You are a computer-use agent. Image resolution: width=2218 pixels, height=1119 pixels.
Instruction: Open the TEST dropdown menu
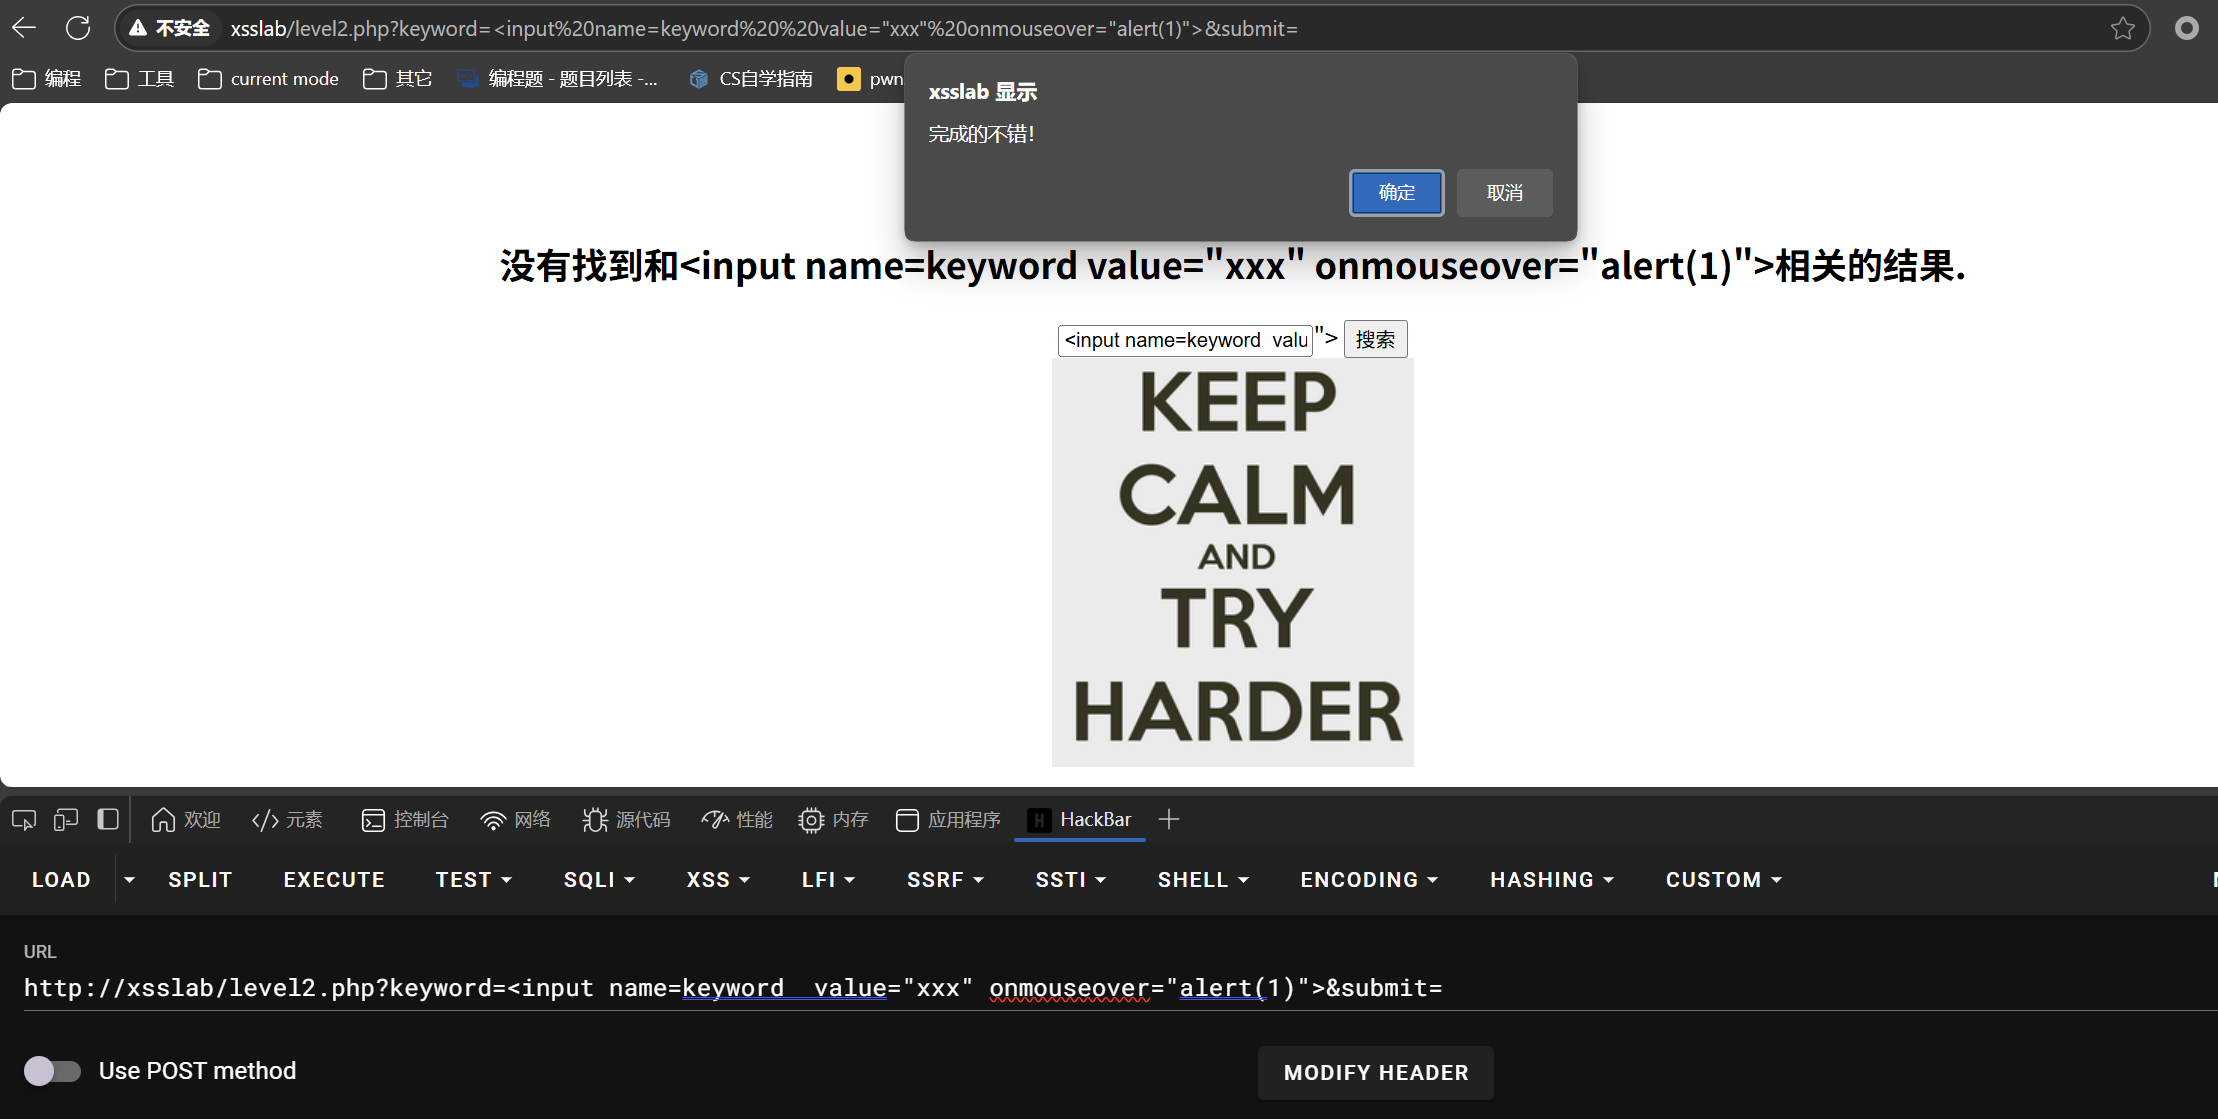pos(474,880)
